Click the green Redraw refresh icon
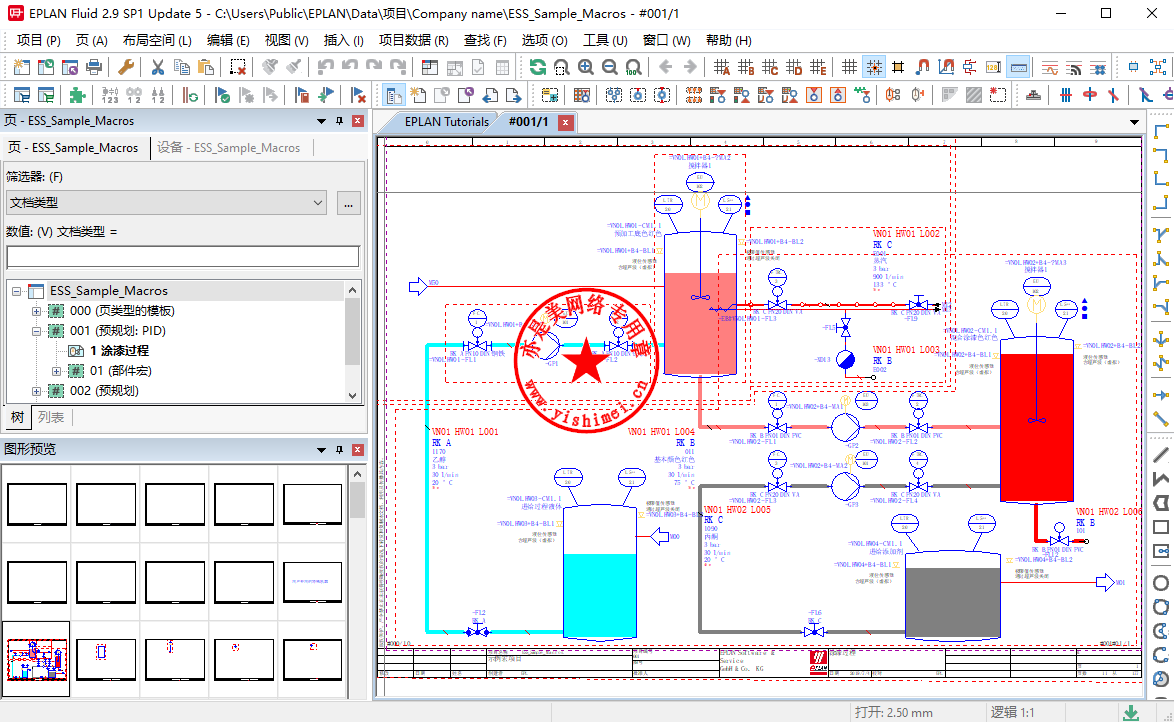Image resolution: width=1174 pixels, height=722 pixels. (x=538, y=67)
